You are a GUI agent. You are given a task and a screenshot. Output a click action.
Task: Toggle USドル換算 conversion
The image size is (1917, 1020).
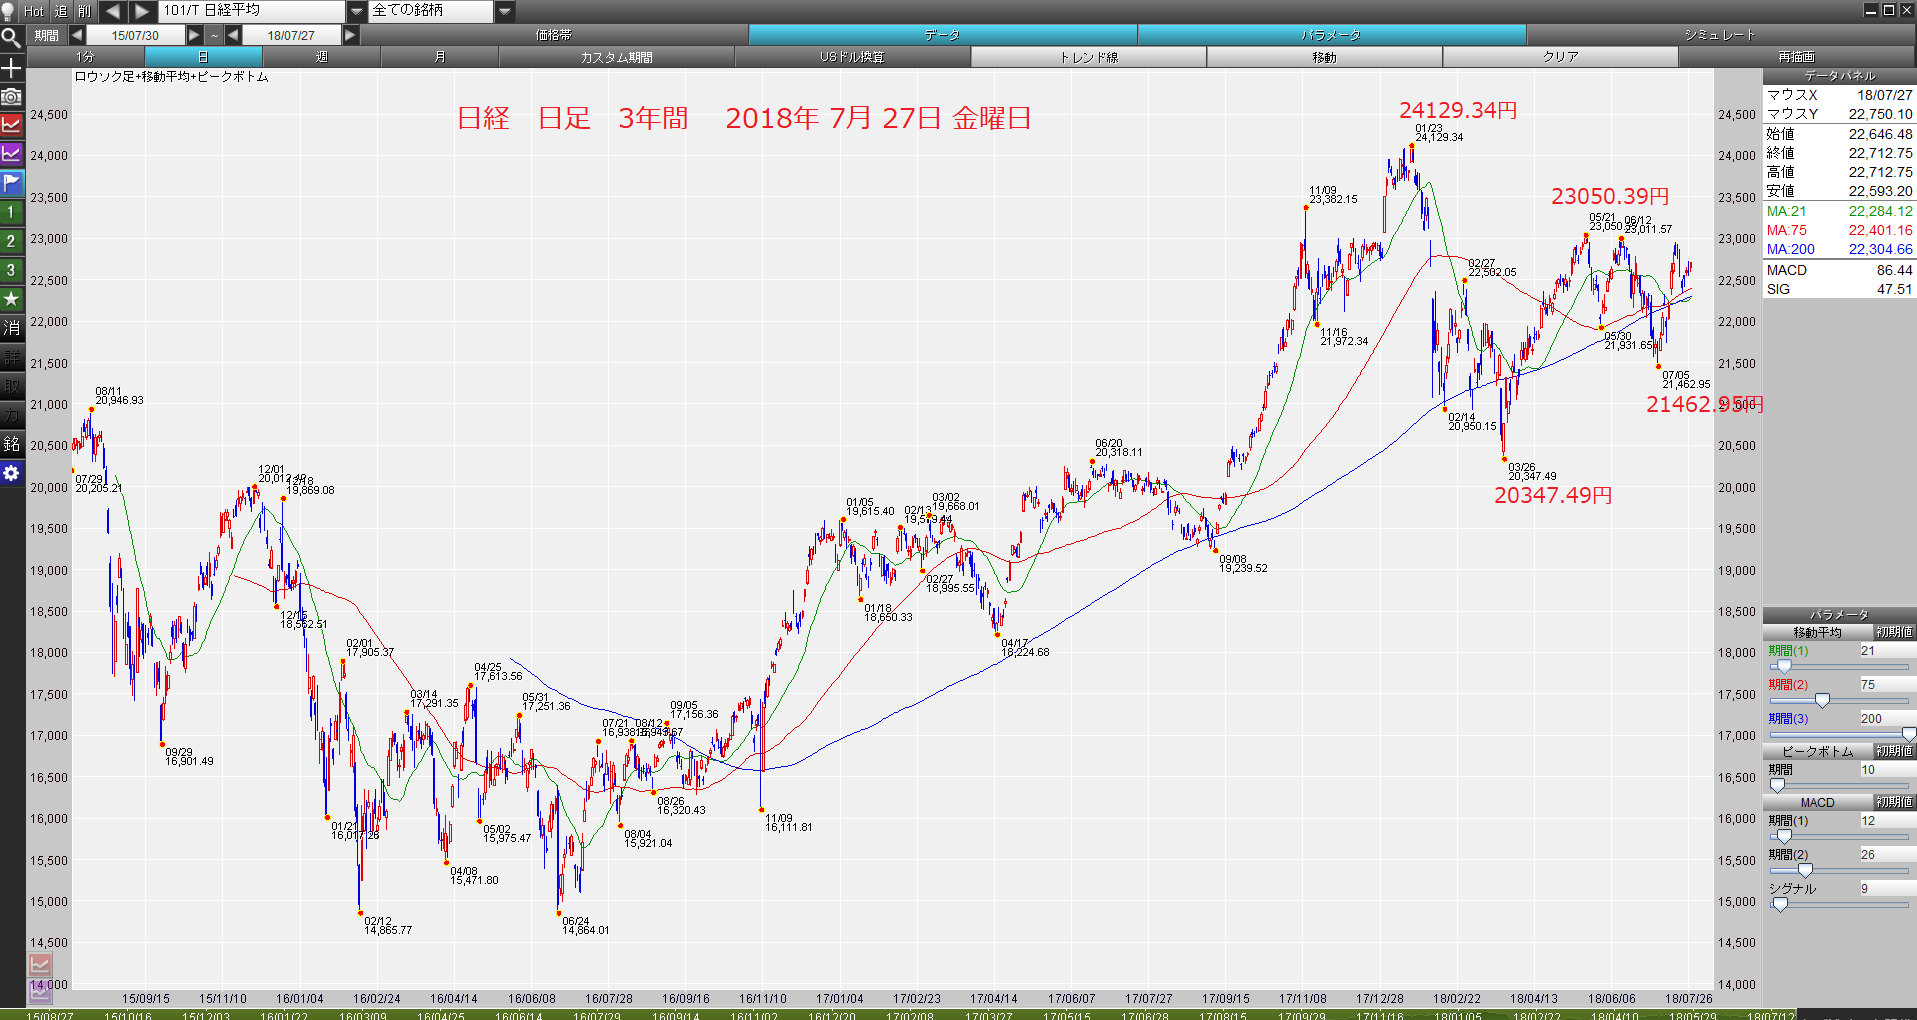[852, 57]
